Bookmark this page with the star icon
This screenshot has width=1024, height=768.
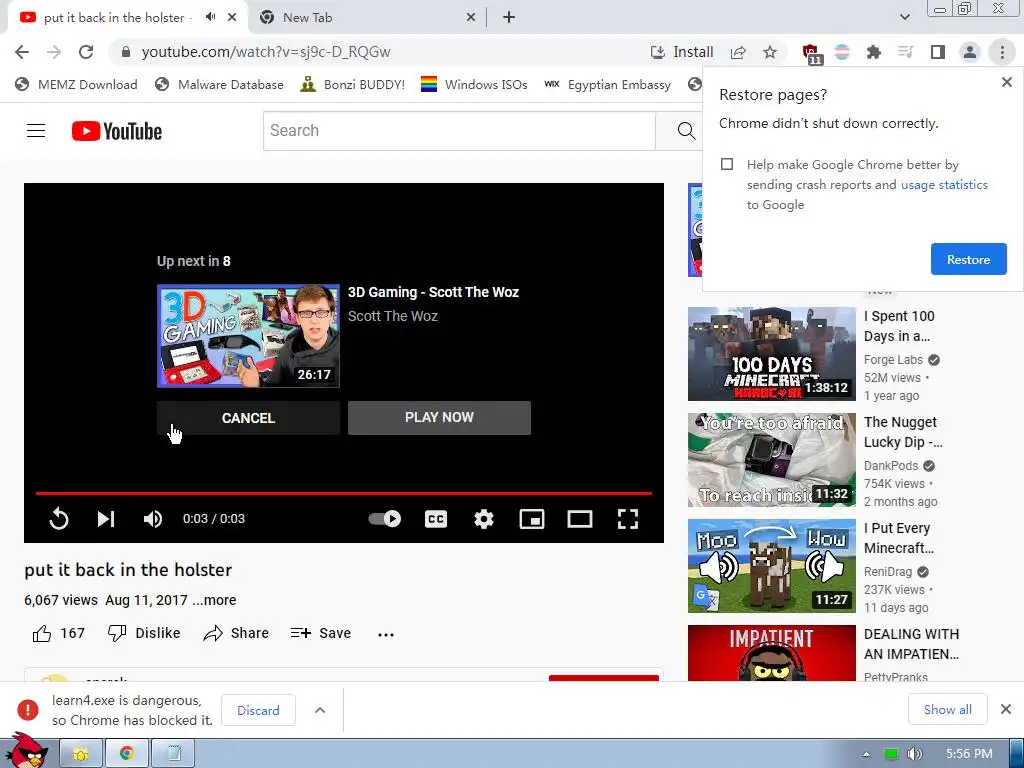tap(770, 52)
